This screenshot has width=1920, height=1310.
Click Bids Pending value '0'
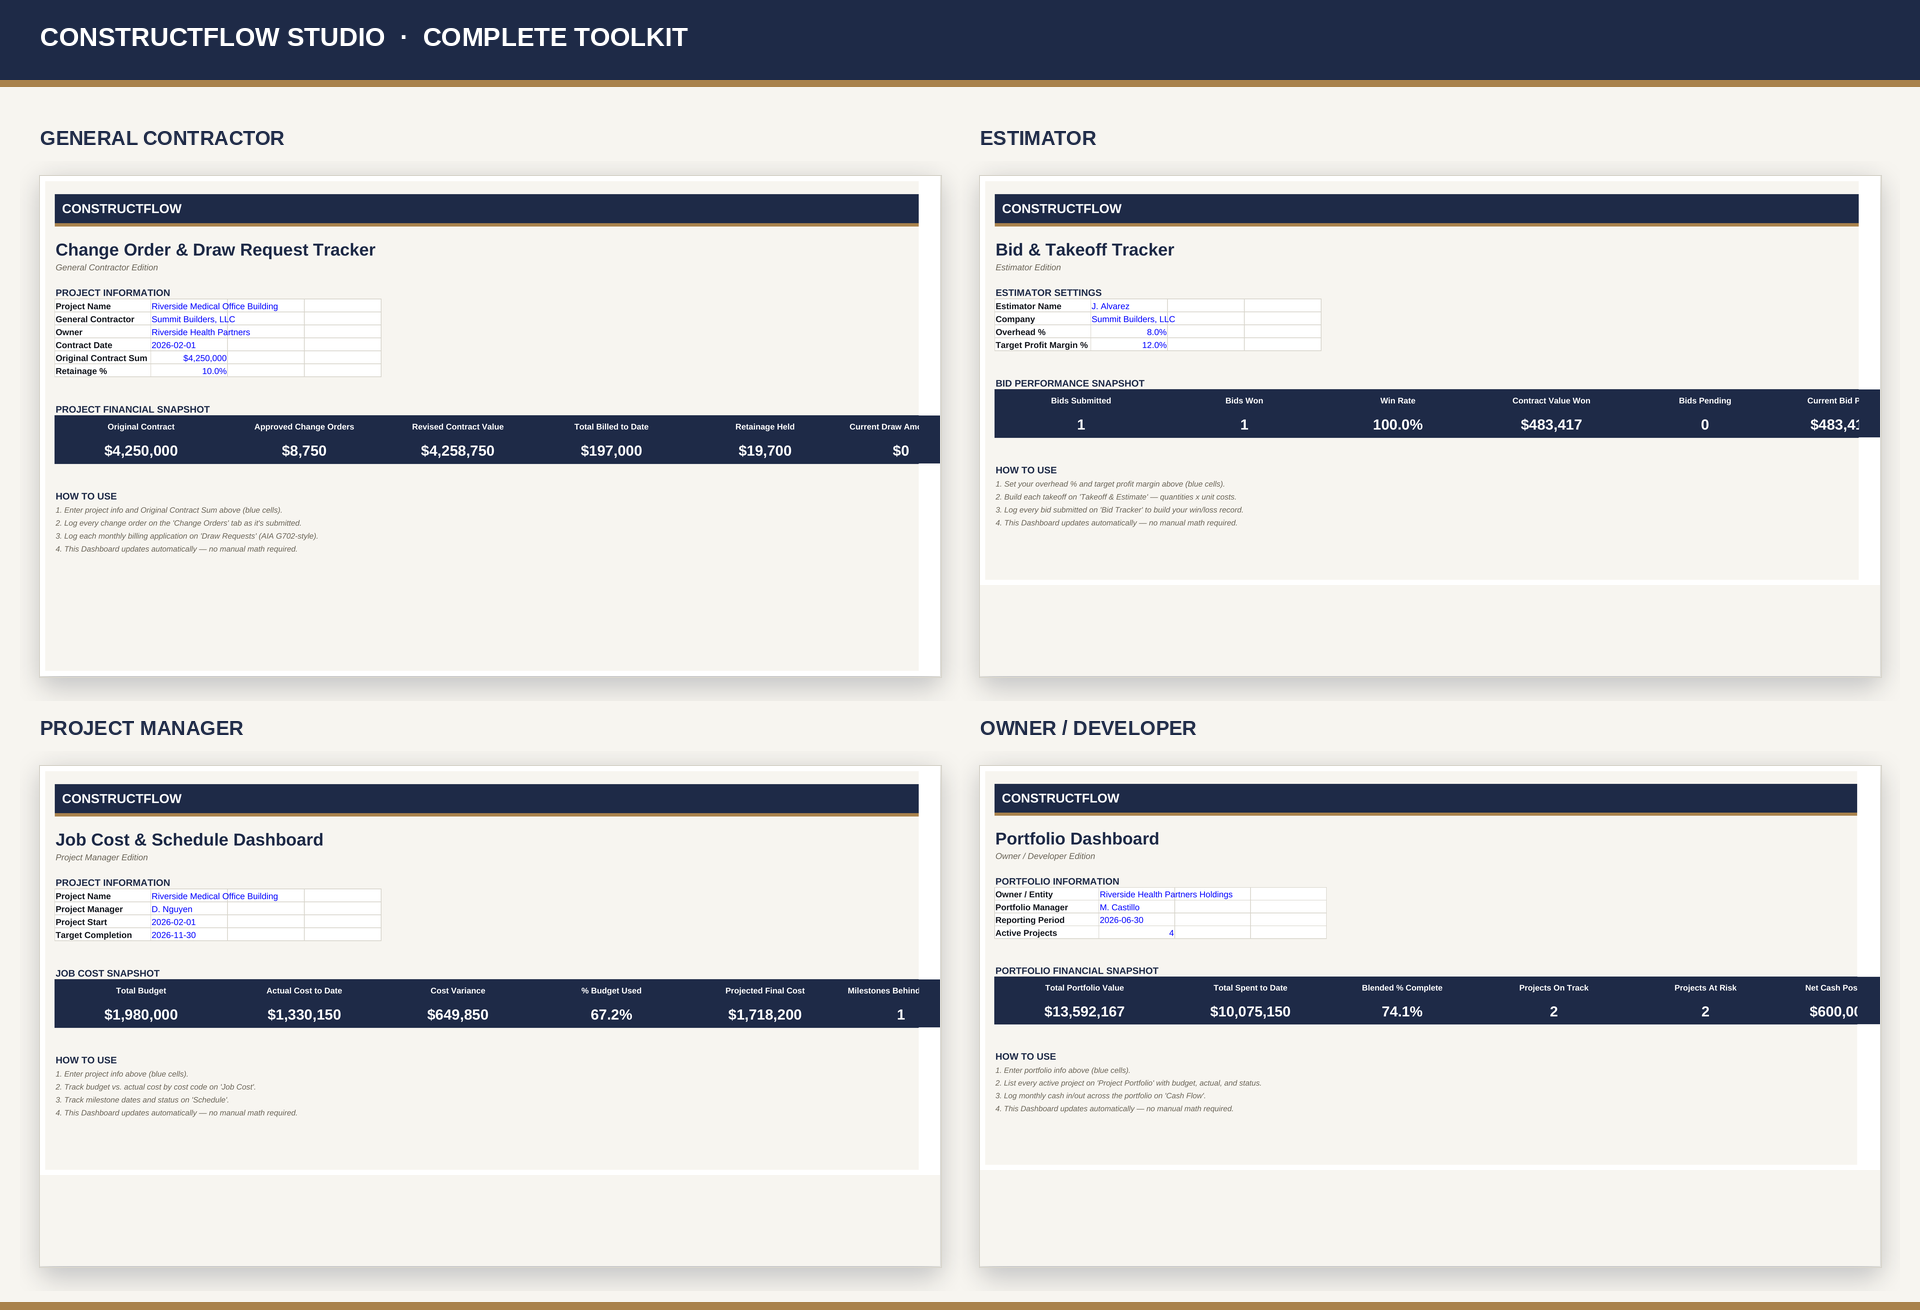point(1705,425)
